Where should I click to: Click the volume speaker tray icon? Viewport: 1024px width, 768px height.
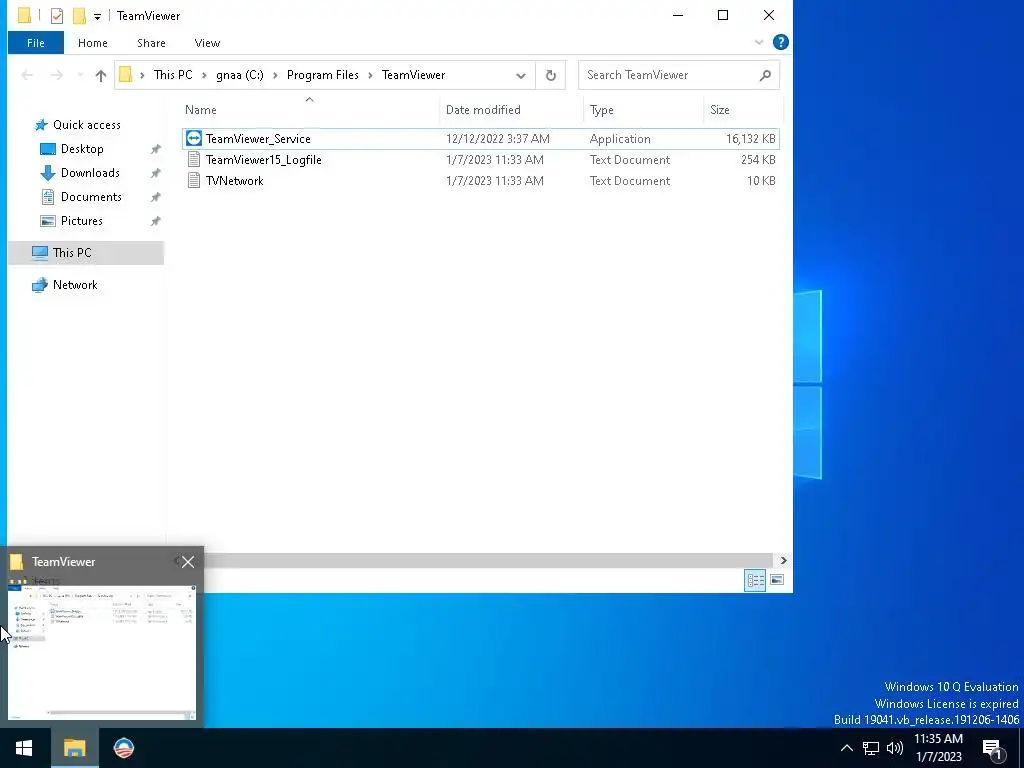pyautogui.click(x=895, y=748)
